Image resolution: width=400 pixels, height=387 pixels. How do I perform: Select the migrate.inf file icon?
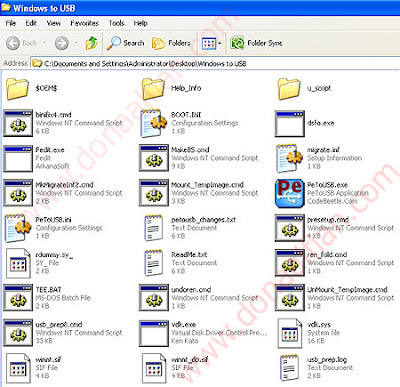point(289,158)
